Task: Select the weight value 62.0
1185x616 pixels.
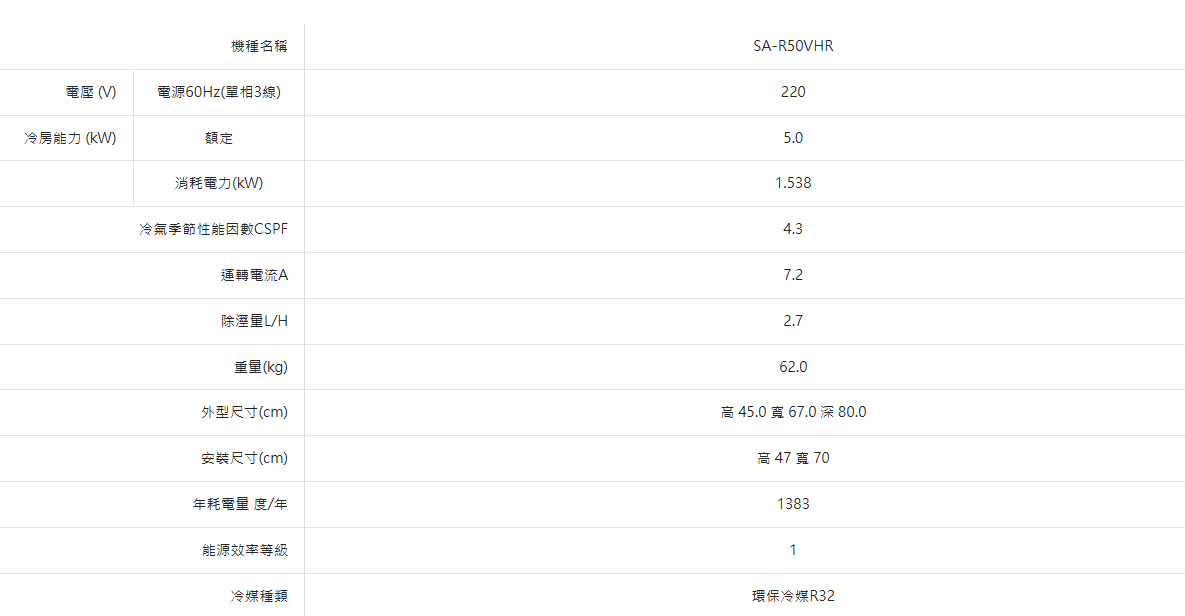Action: (793, 367)
